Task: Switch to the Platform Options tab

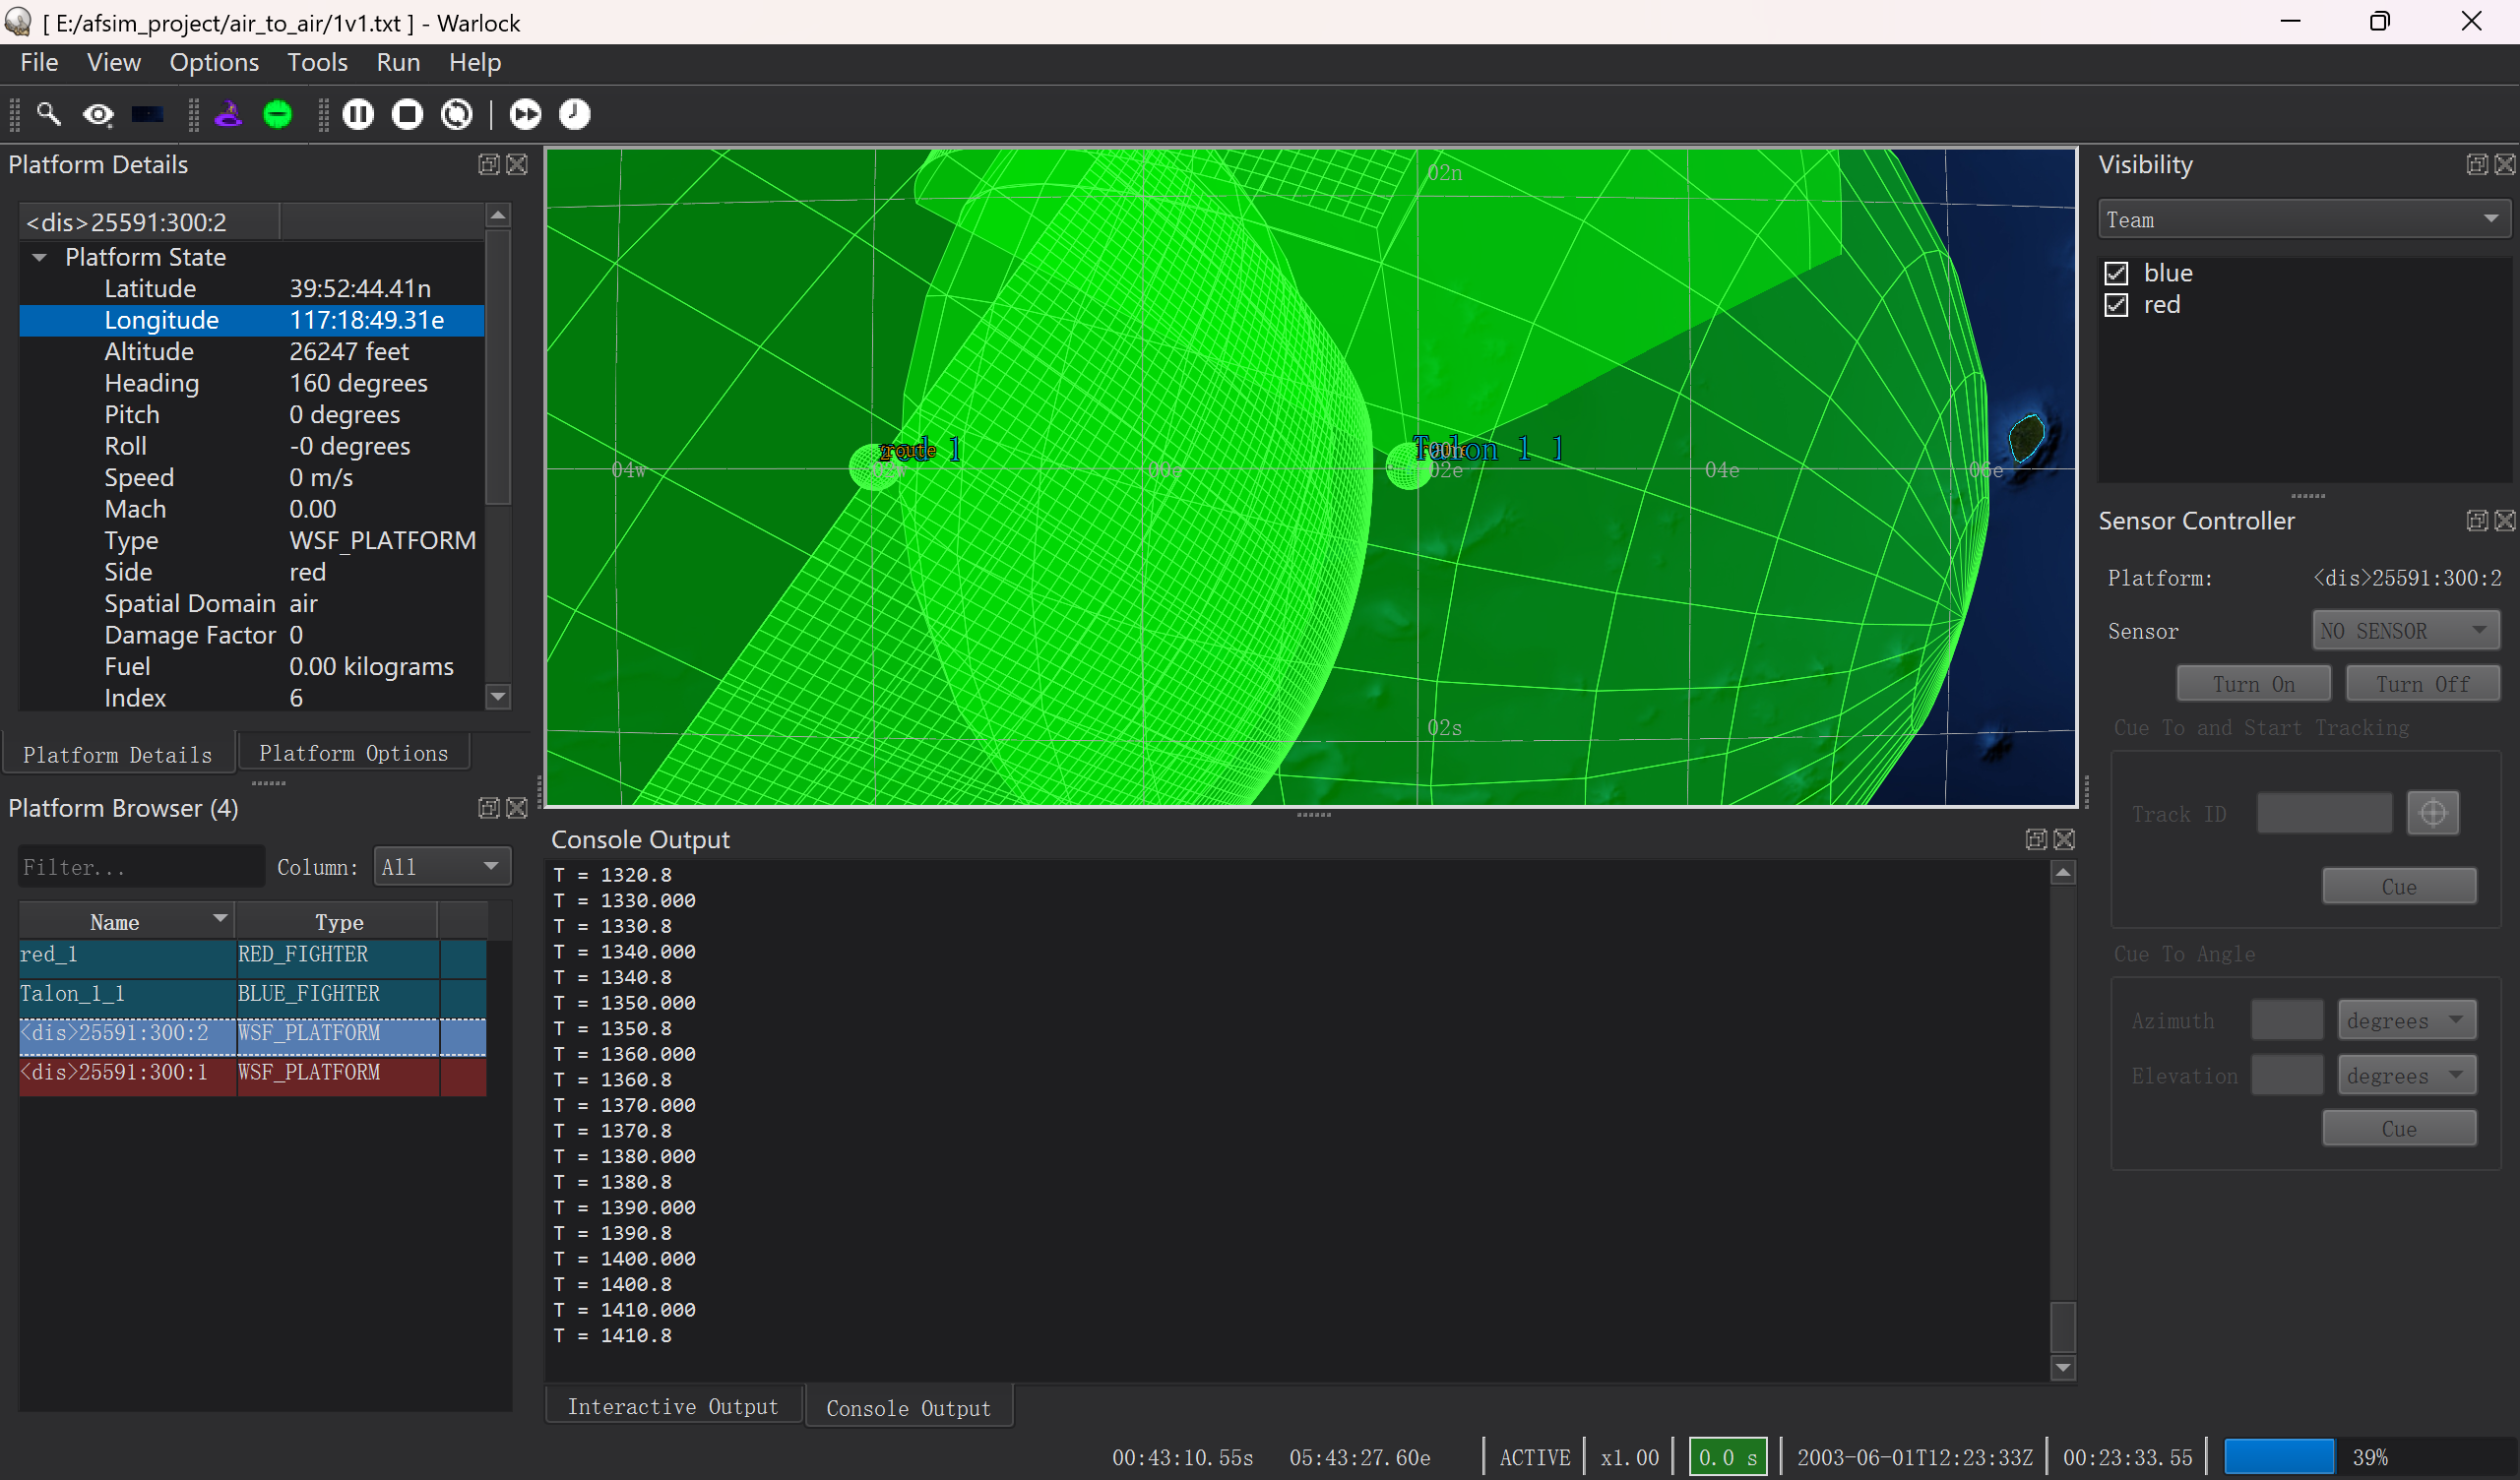Action: pyautogui.click(x=354, y=753)
